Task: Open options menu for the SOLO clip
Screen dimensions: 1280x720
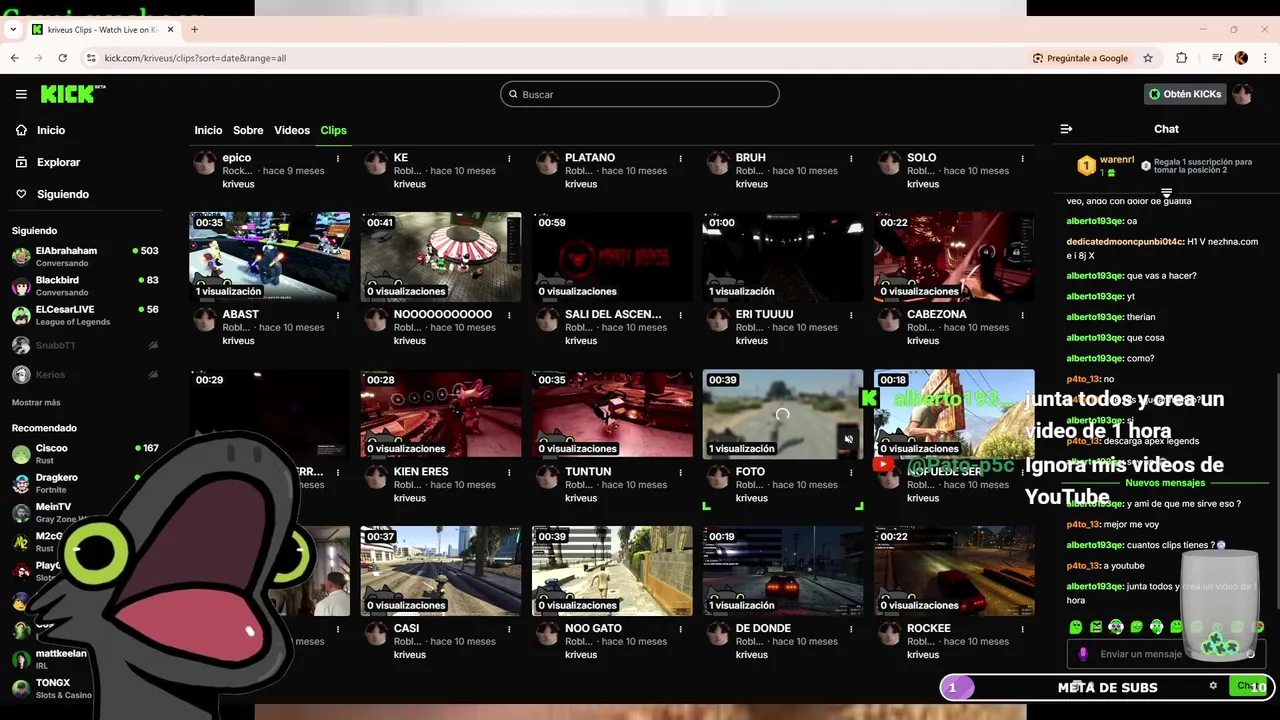Action: 1022,158
